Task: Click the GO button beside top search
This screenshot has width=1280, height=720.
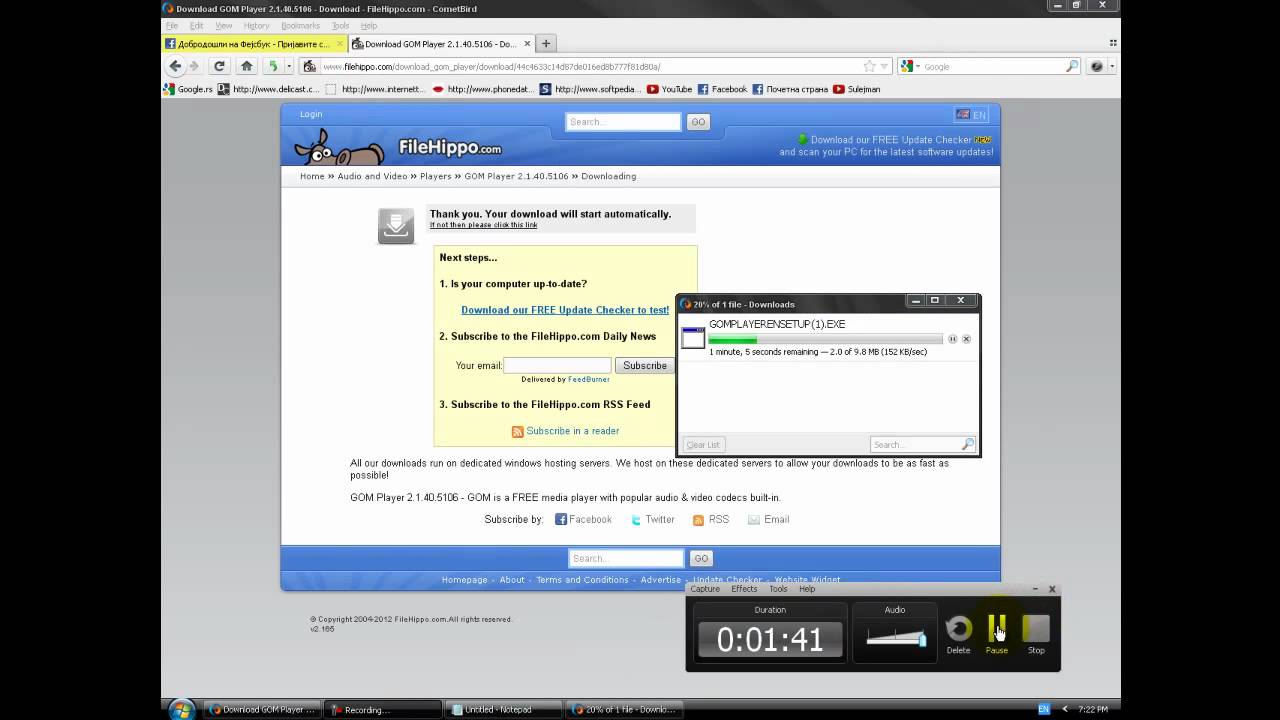Action: [698, 122]
